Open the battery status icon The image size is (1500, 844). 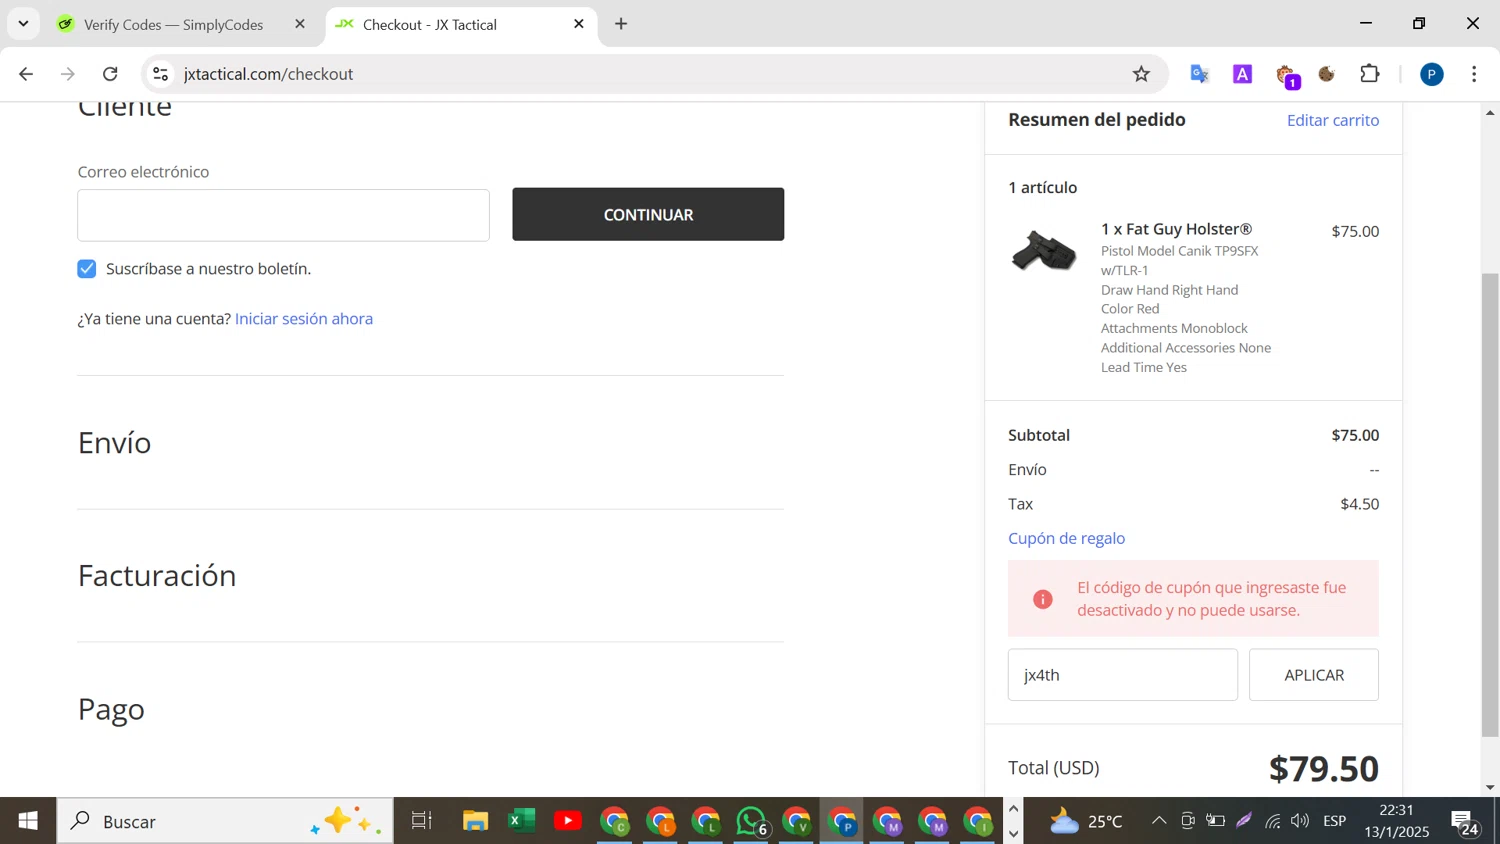click(1215, 821)
